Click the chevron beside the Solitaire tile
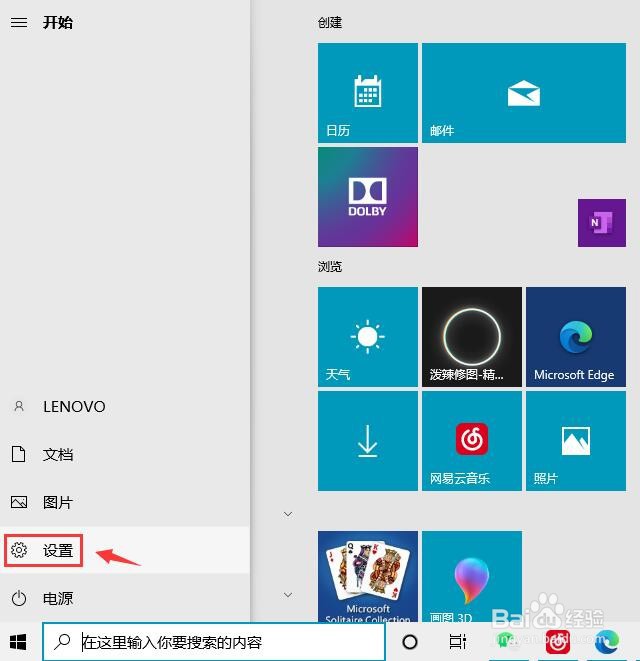Viewport: 640px width, 661px height. pos(288,595)
